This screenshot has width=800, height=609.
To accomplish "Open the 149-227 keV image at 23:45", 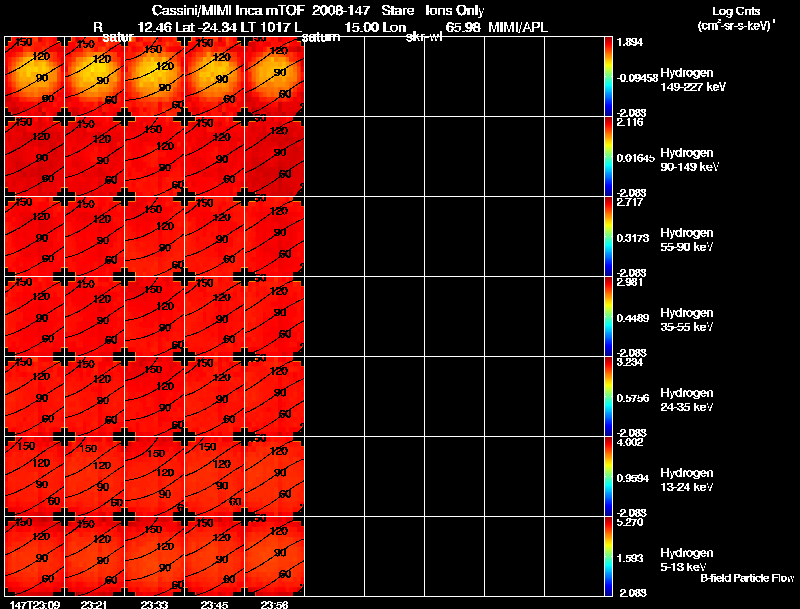I will 214,76.
